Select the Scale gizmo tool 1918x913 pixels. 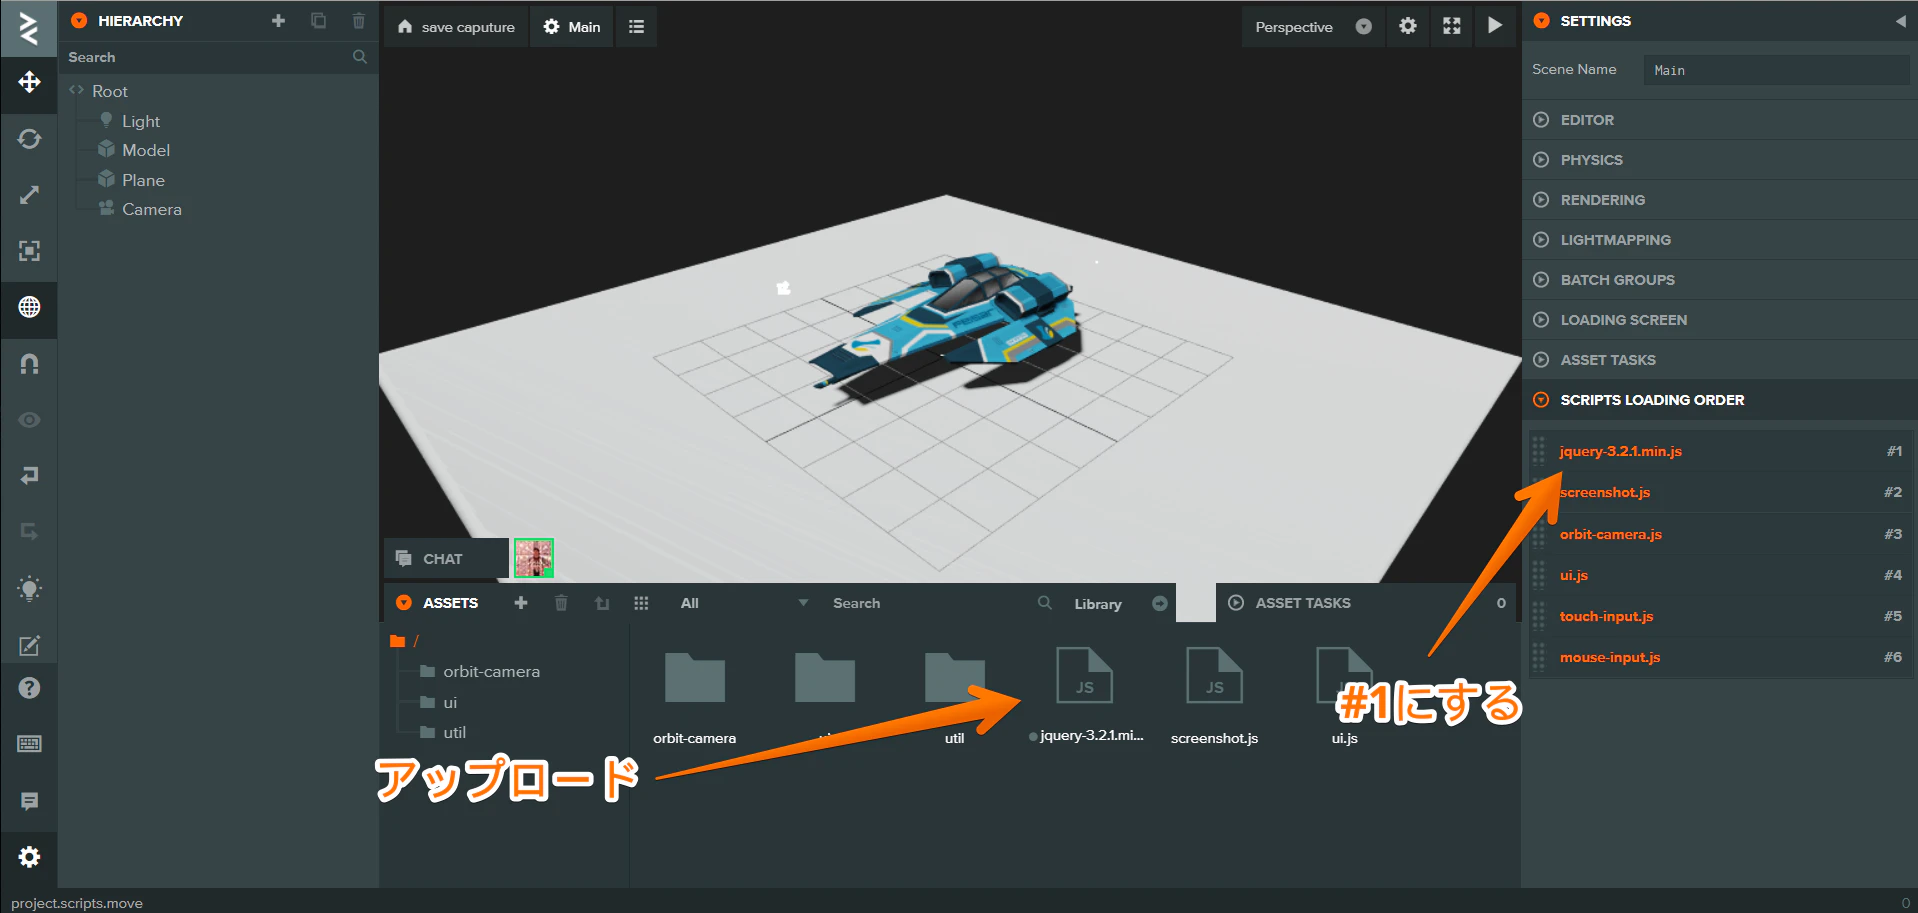(29, 195)
